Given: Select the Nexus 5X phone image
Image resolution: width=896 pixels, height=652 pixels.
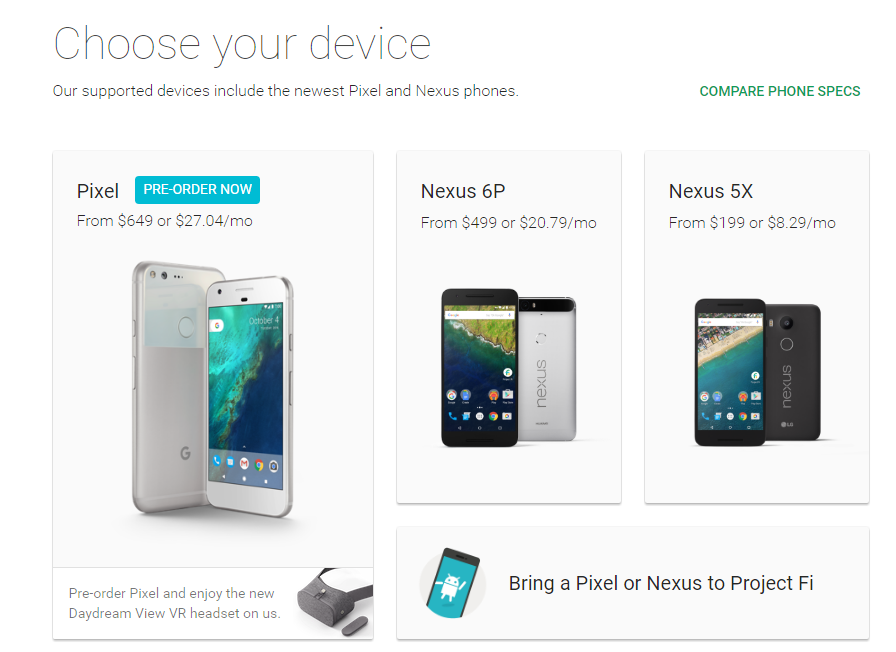Looking at the screenshot, I should coord(758,372).
